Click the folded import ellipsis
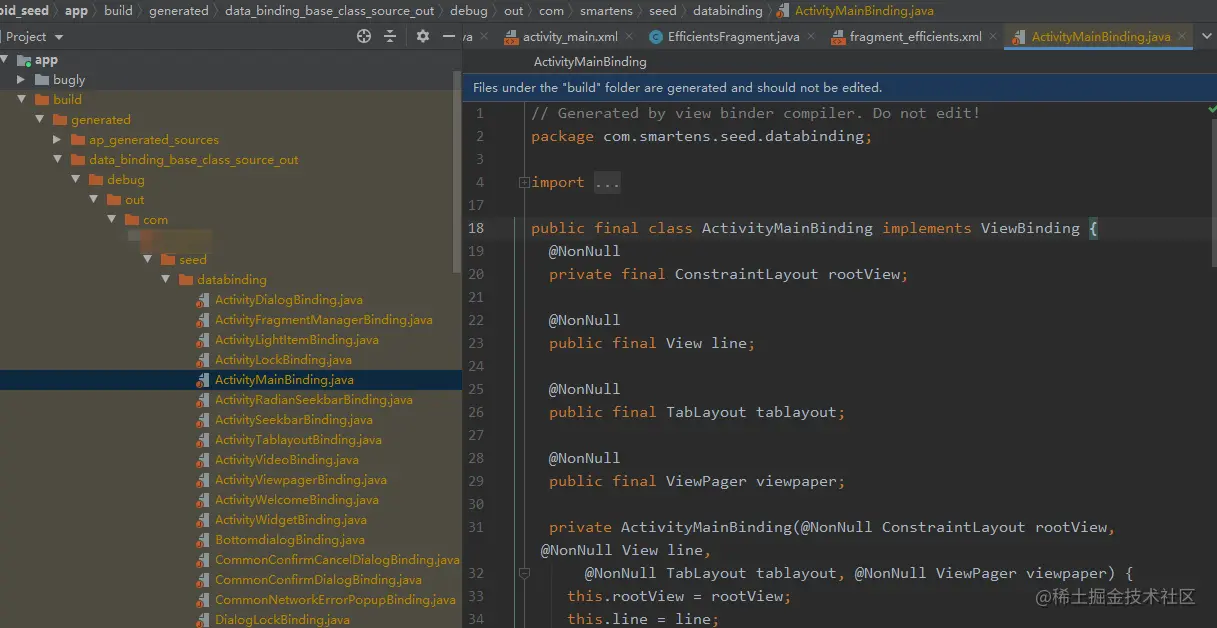This screenshot has height=628, width=1217. pyautogui.click(x=607, y=182)
